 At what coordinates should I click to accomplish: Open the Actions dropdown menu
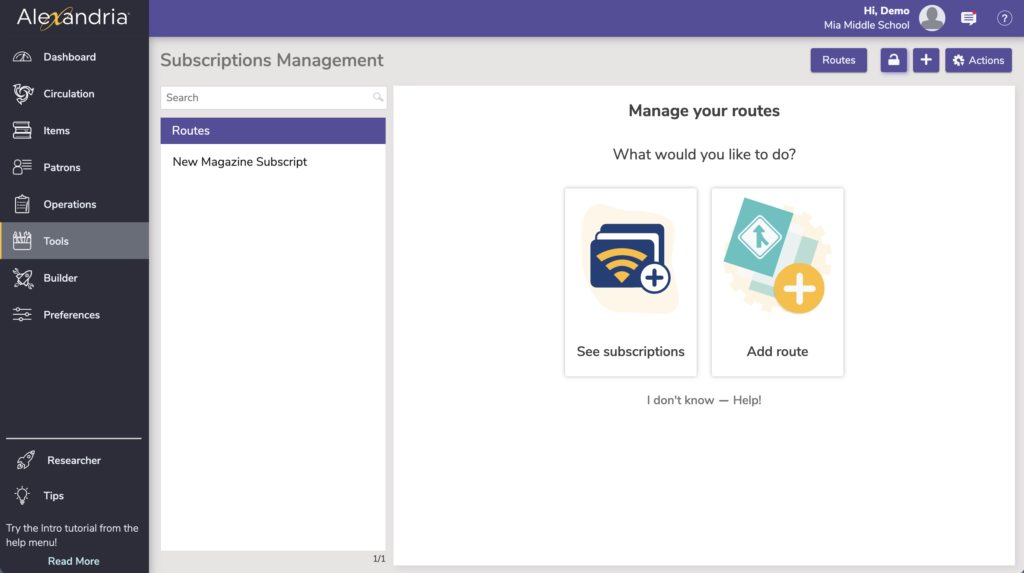click(978, 60)
